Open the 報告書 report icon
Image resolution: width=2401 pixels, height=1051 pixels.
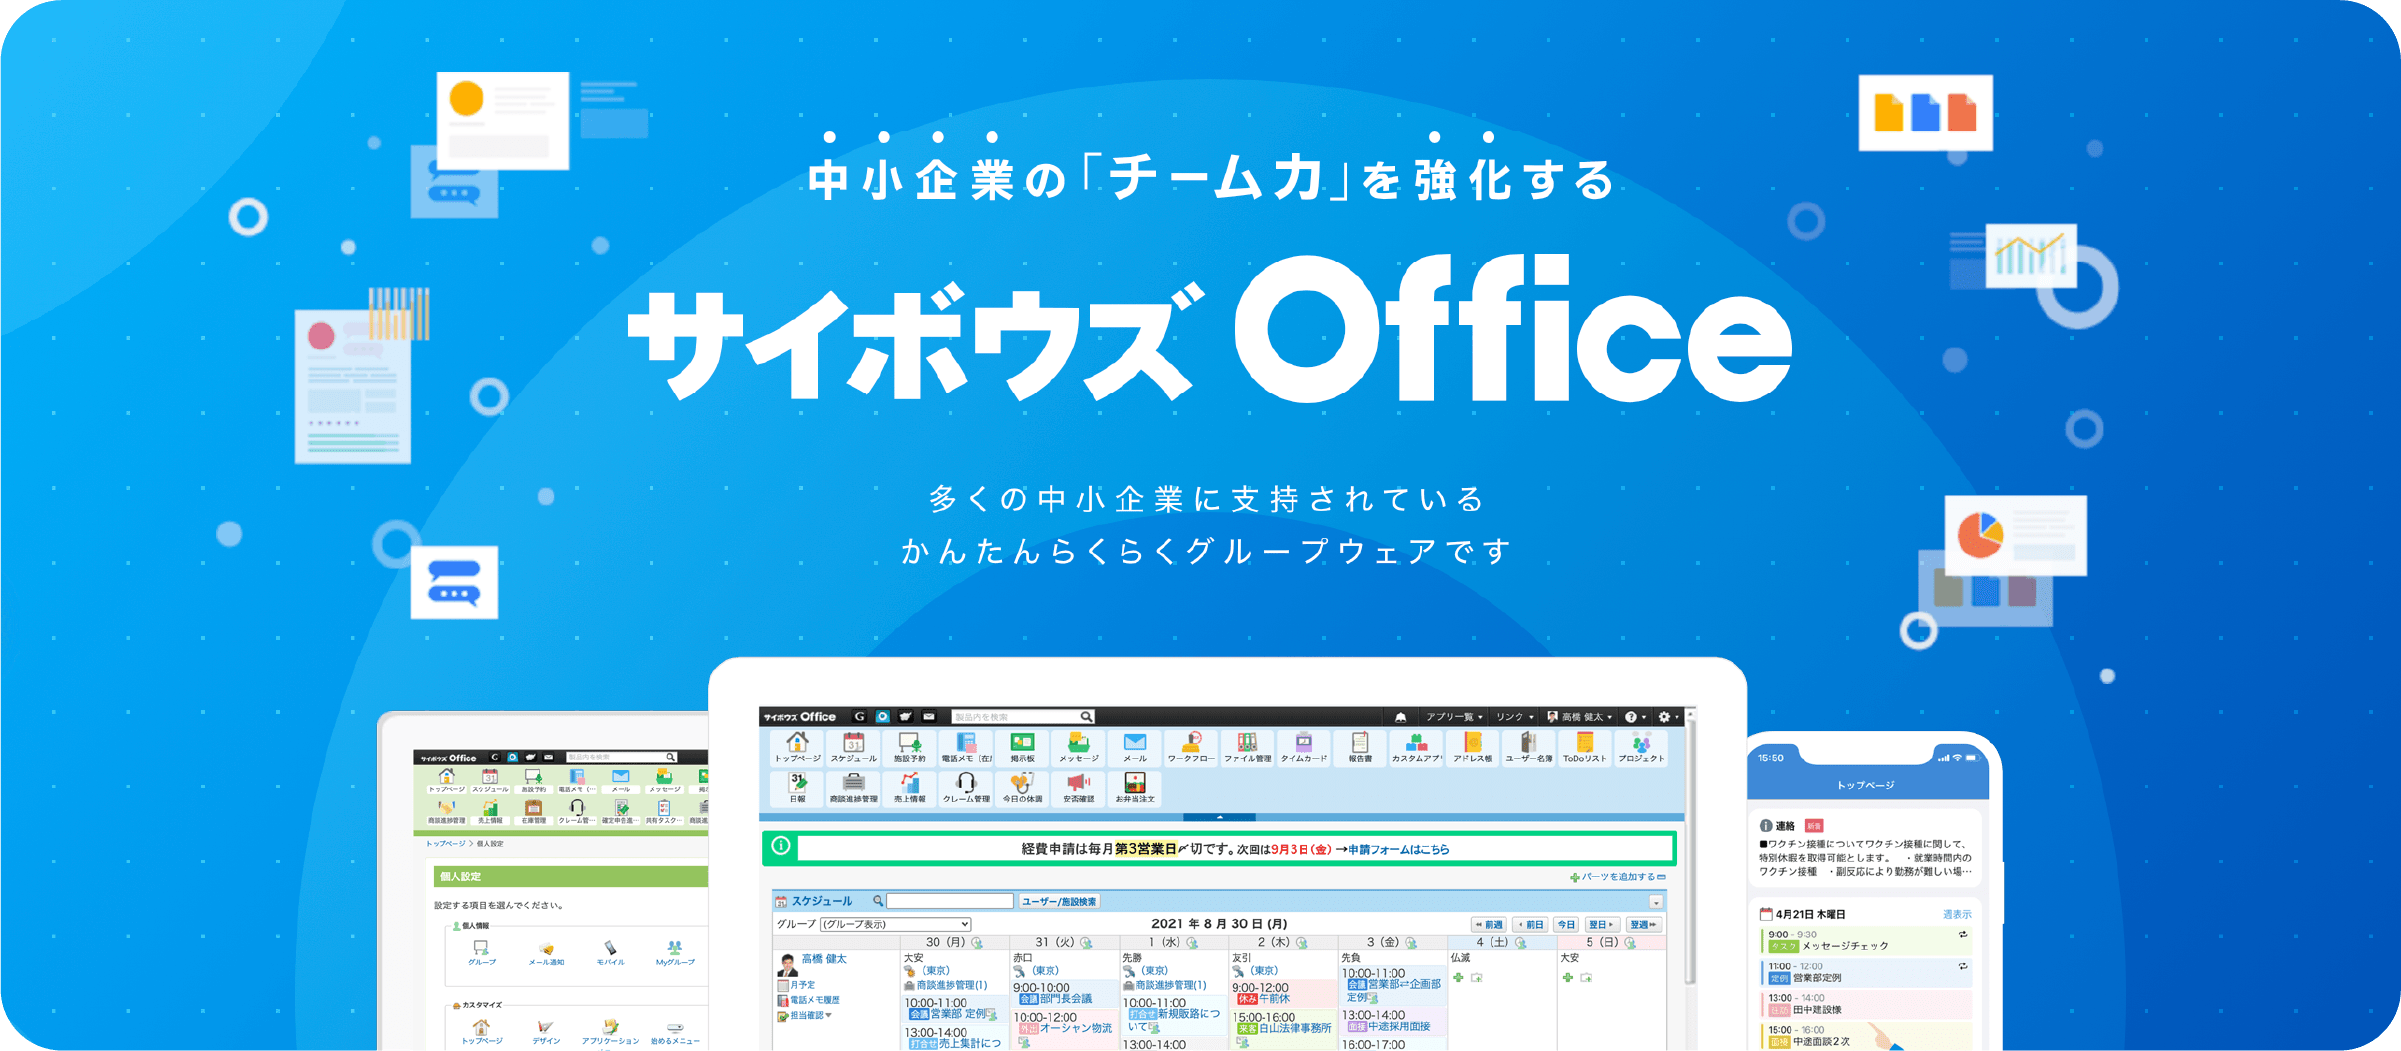pyautogui.click(x=1360, y=748)
